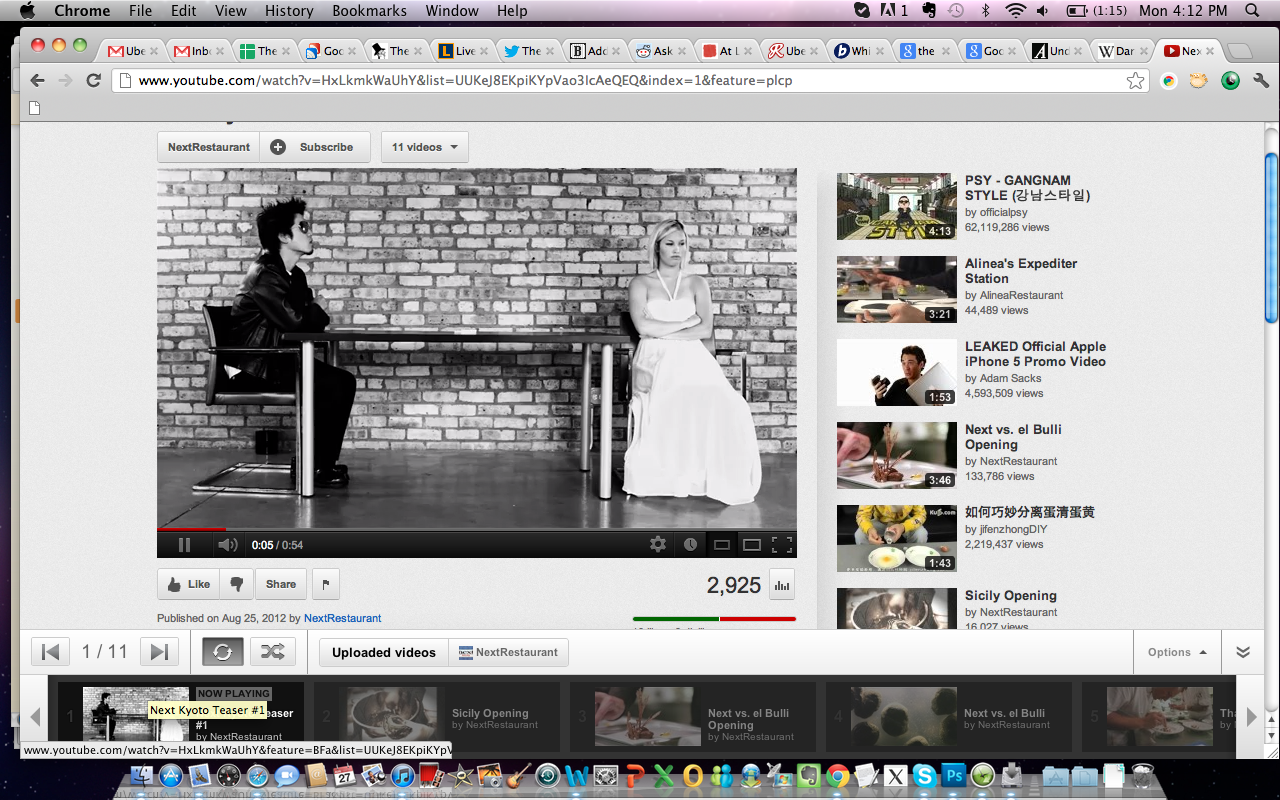Dislike the video with thumbs down

tap(237, 584)
